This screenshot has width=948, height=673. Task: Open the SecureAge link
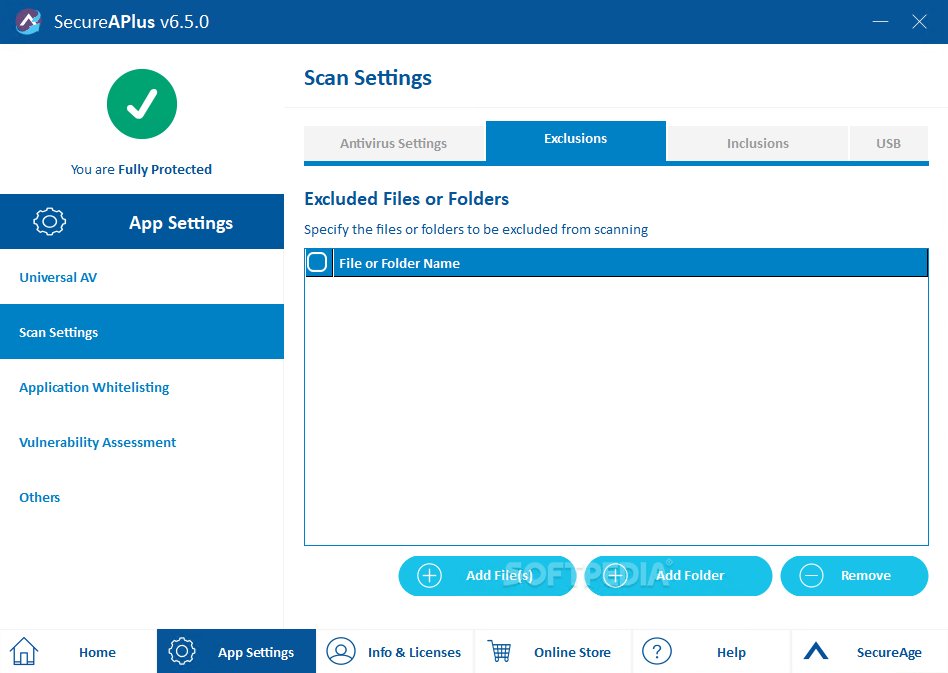coord(870,651)
